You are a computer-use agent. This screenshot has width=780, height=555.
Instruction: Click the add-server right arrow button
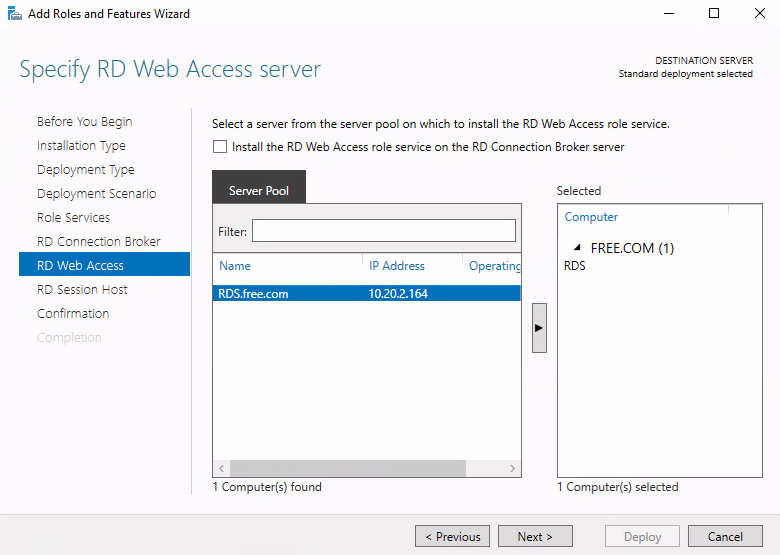[x=539, y=328]
